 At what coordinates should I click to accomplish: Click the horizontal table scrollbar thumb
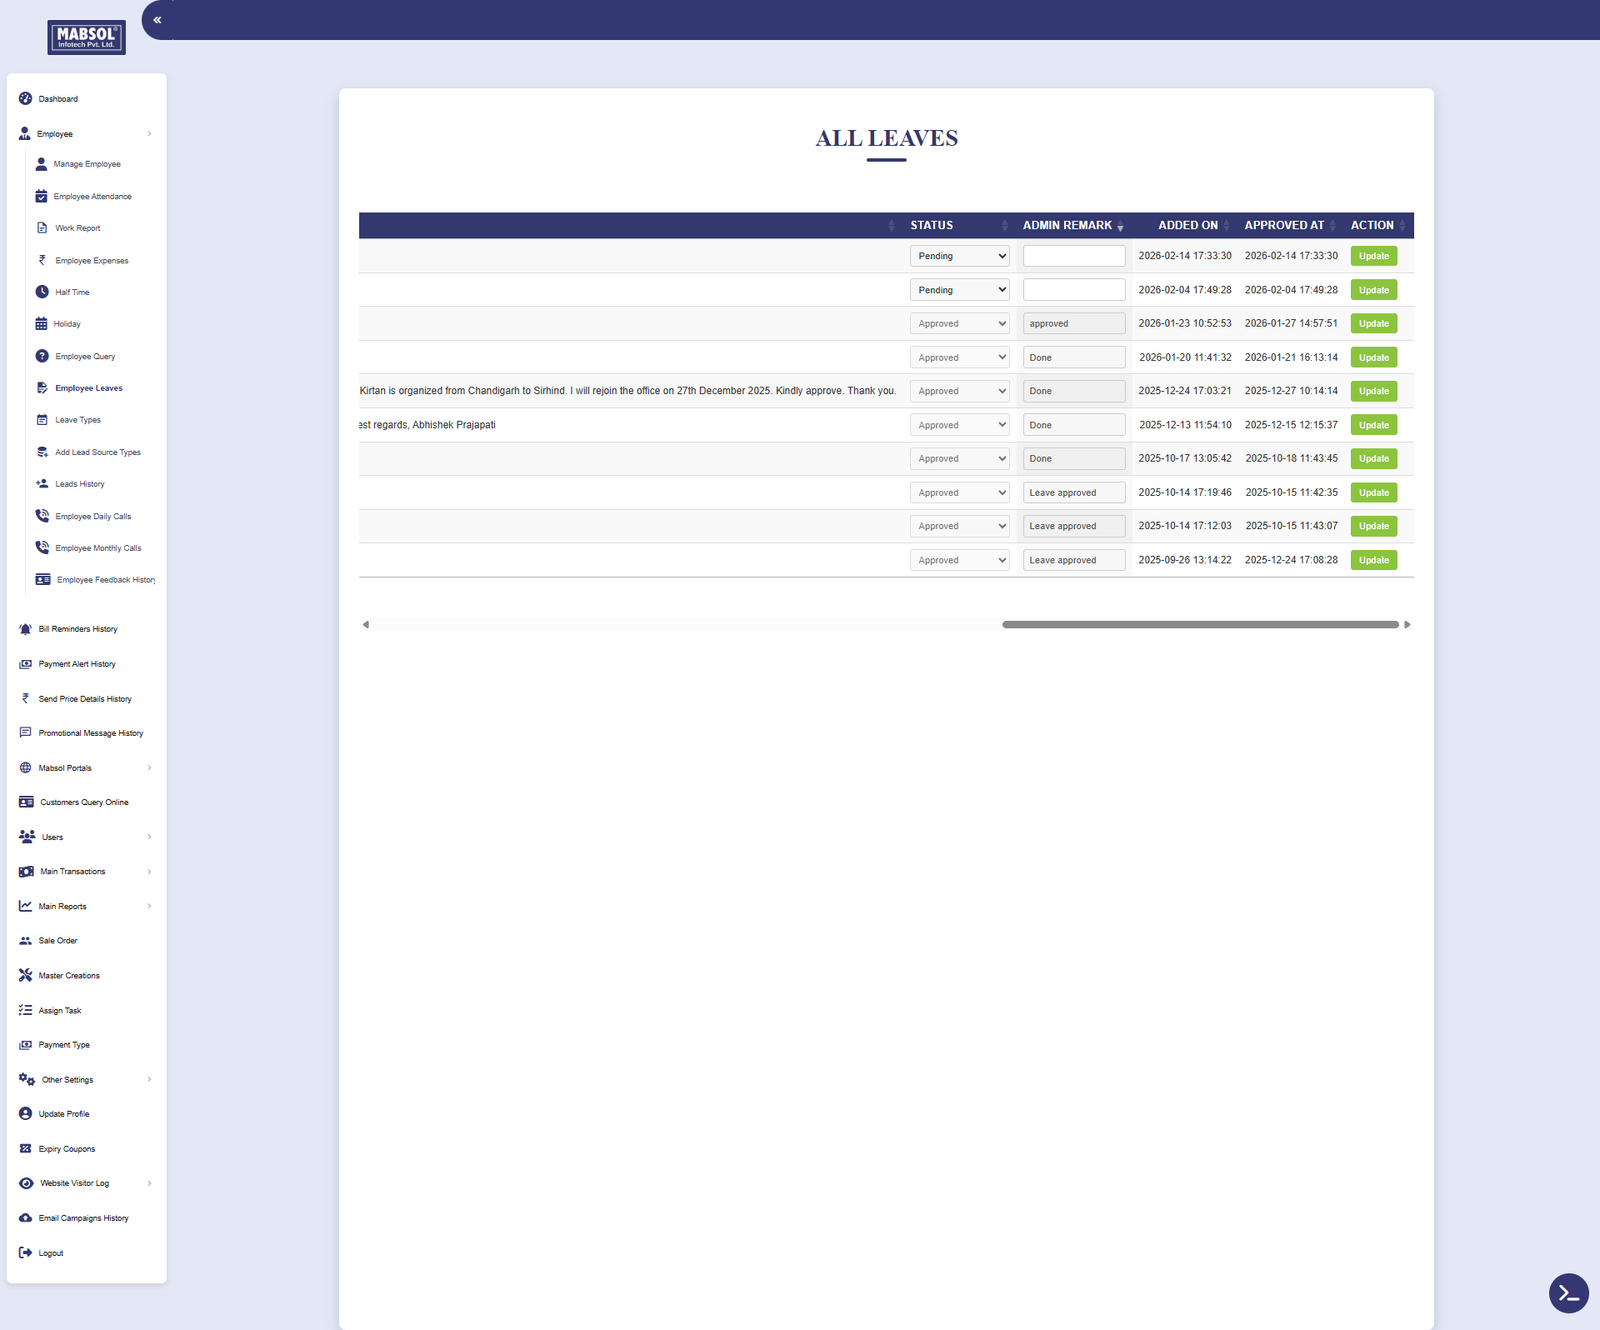tap(1200, 625)
